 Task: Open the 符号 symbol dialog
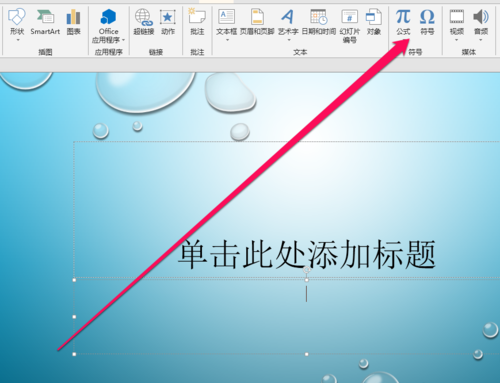pos(427,23)
